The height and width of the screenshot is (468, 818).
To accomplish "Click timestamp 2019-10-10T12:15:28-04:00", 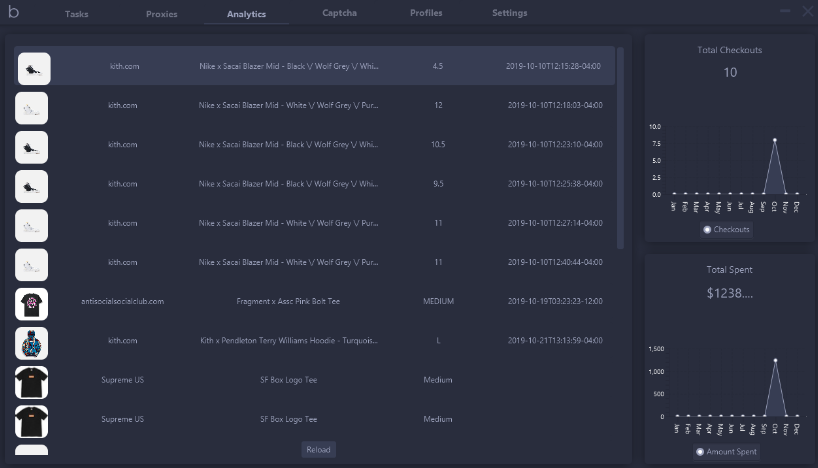I will (553, 66).
